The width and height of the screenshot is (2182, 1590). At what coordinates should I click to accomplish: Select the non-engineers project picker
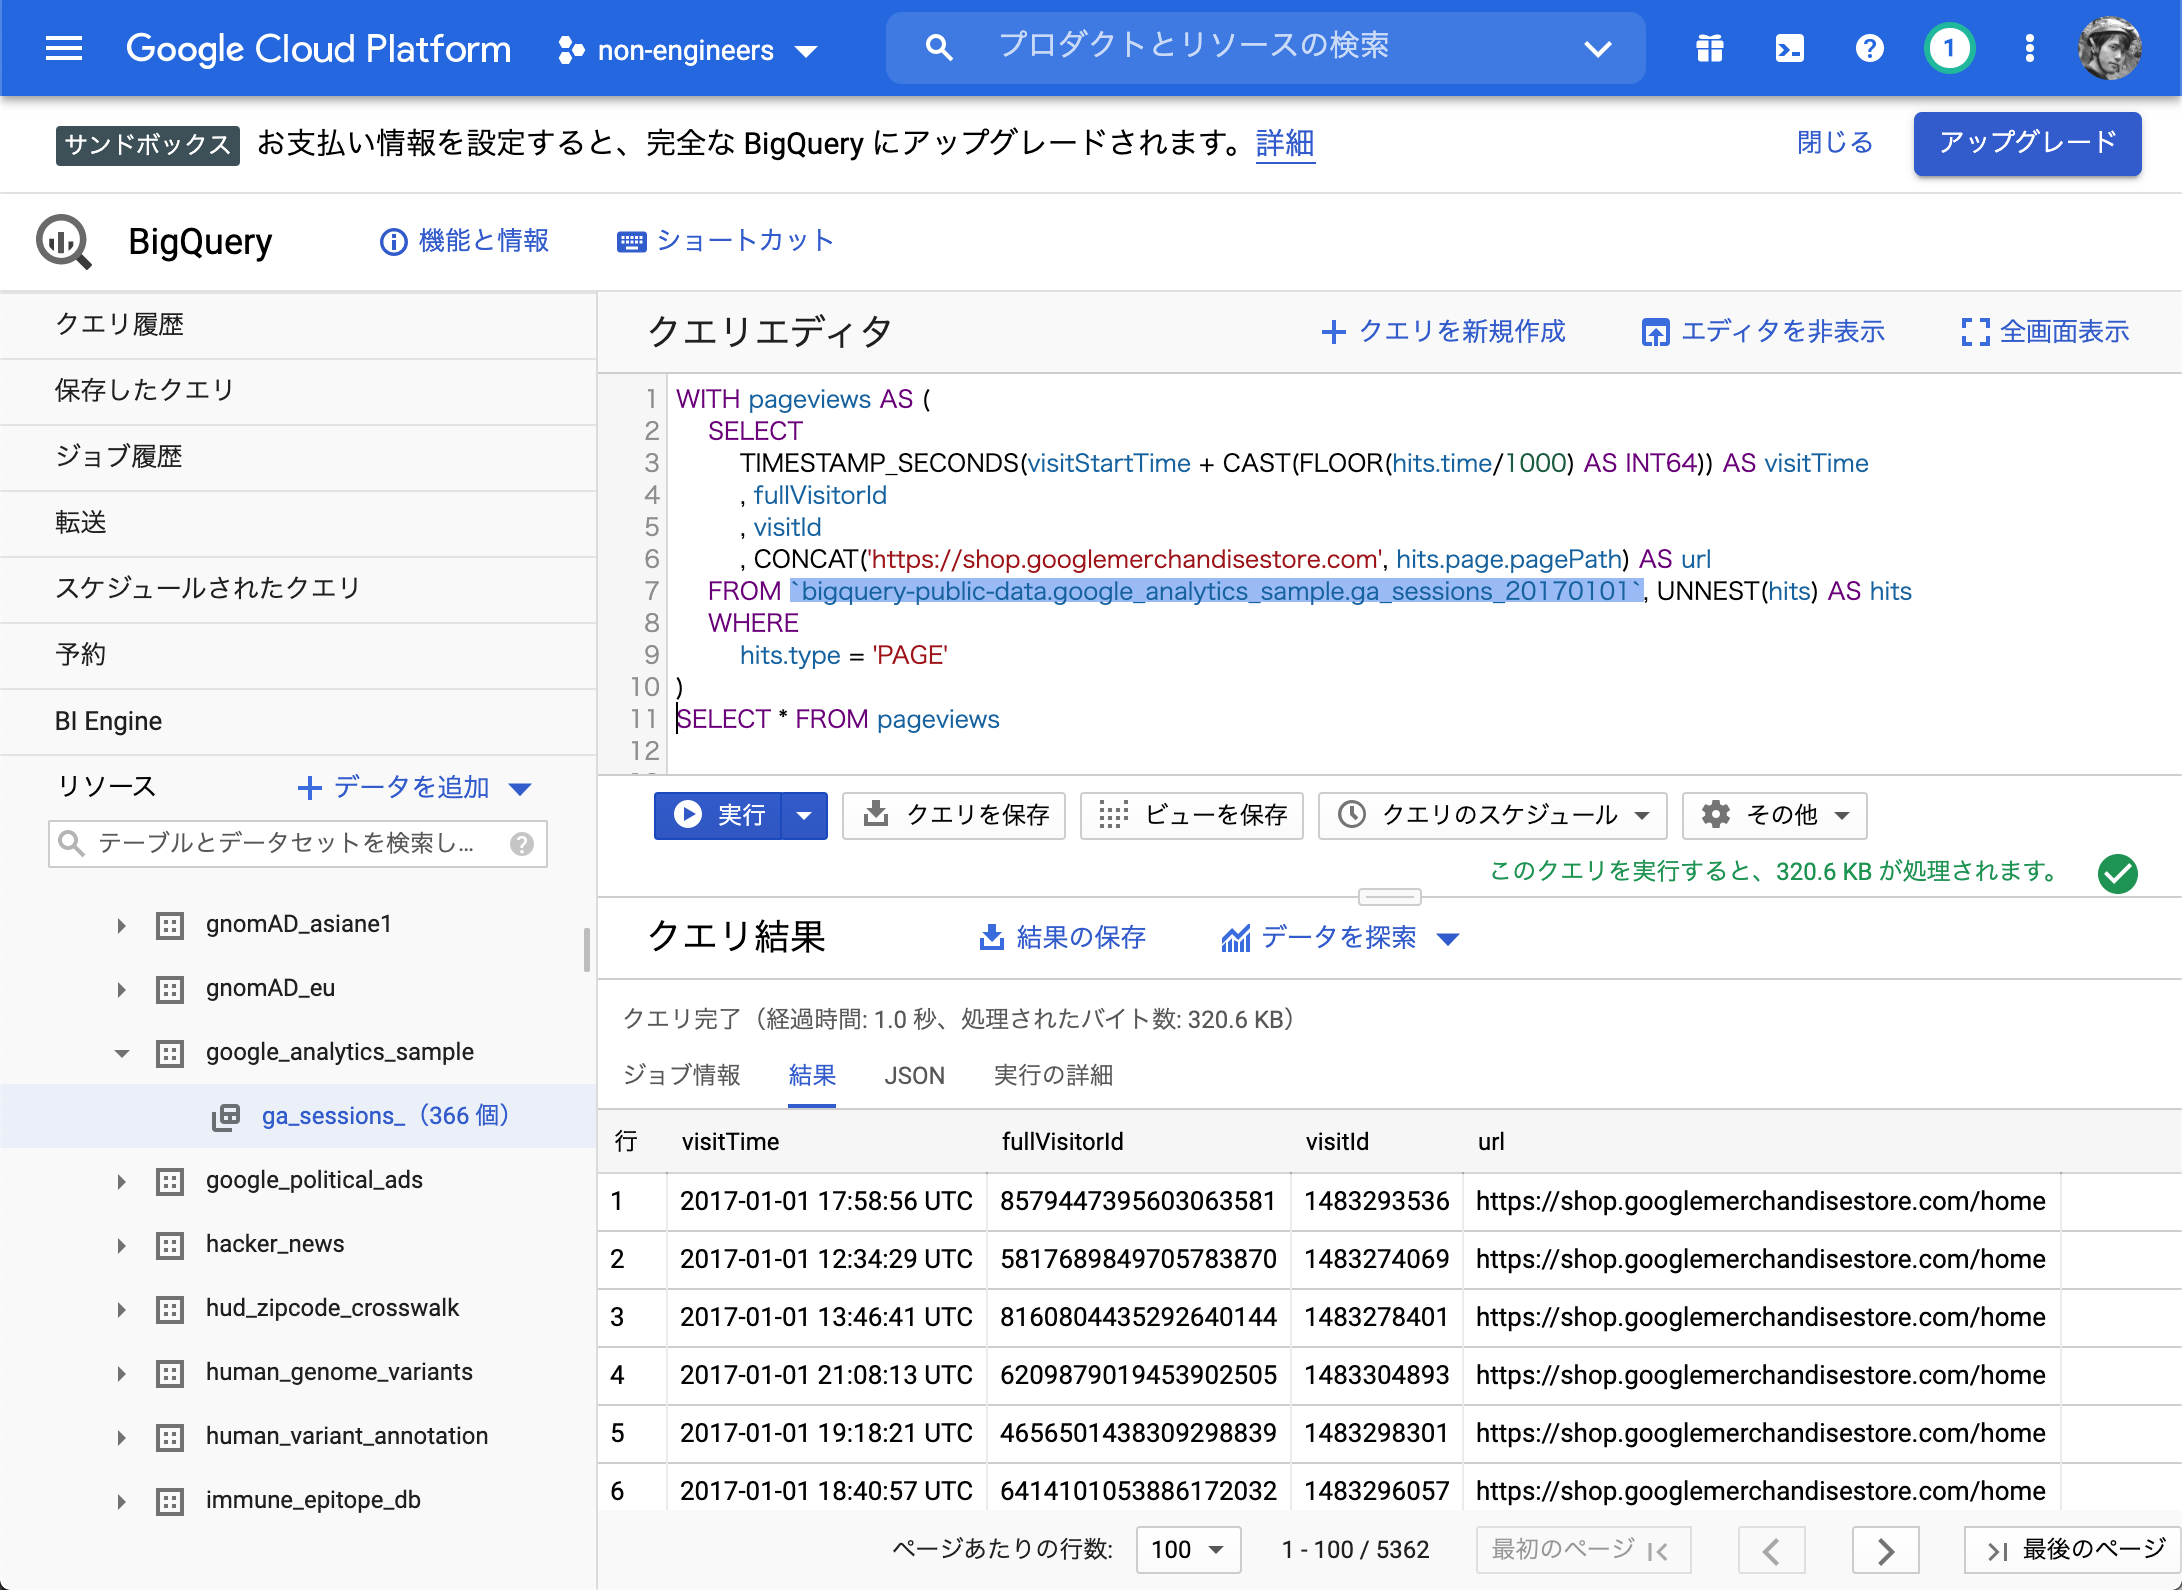[688, 50]
